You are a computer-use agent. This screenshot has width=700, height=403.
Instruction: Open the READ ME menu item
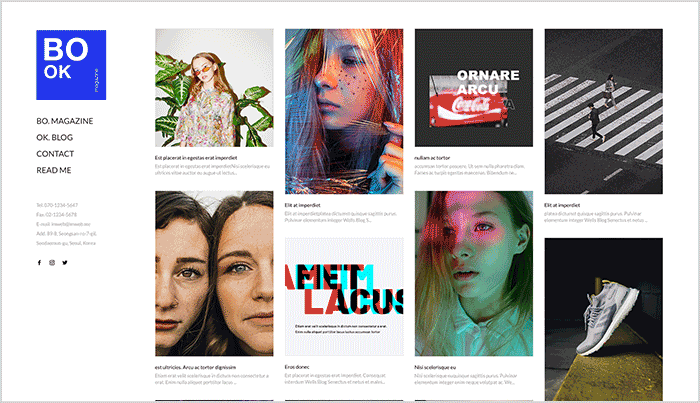pos(54,170)
